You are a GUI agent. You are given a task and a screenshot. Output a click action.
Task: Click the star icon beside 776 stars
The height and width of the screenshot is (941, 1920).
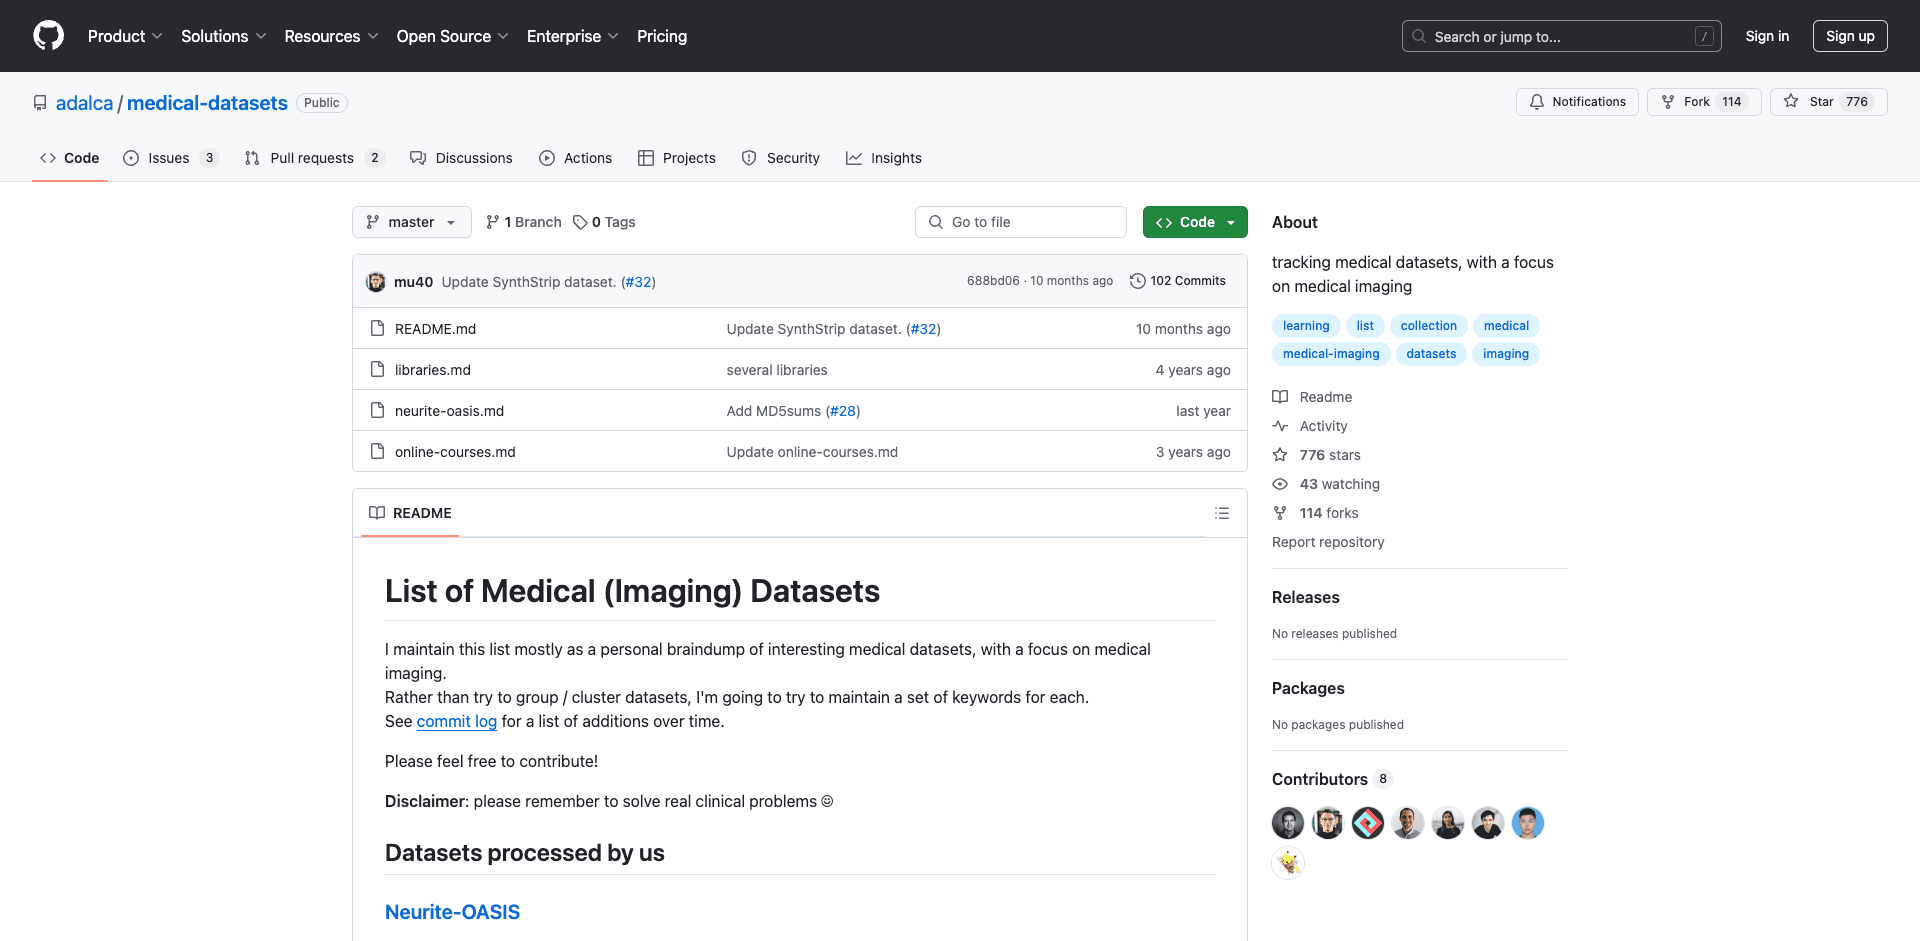click(1280, 455)
